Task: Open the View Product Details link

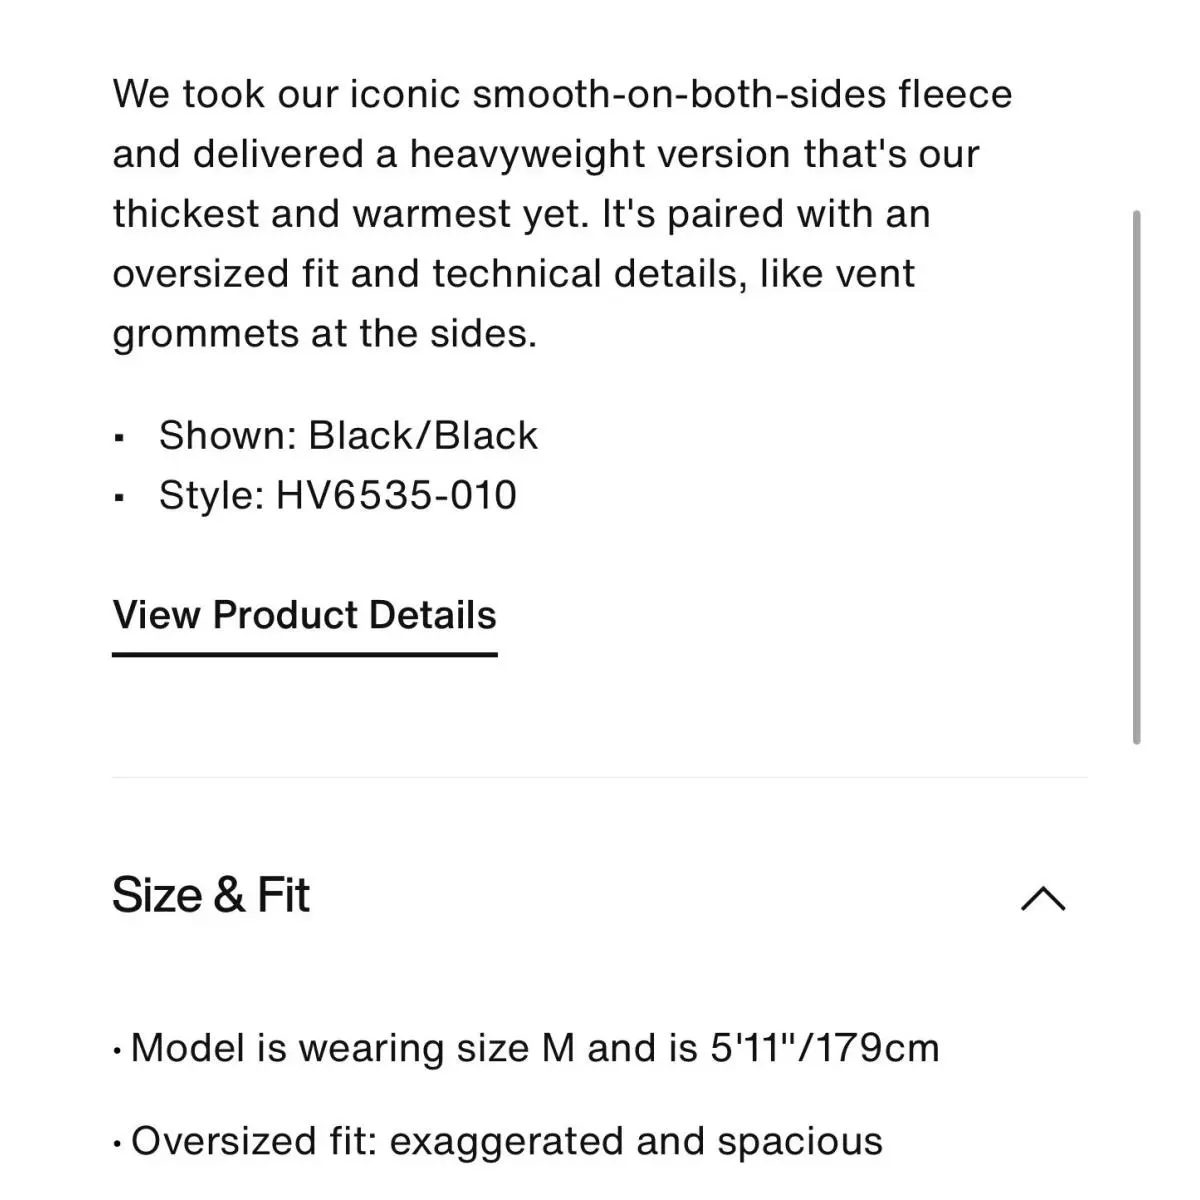Action: 304,615
